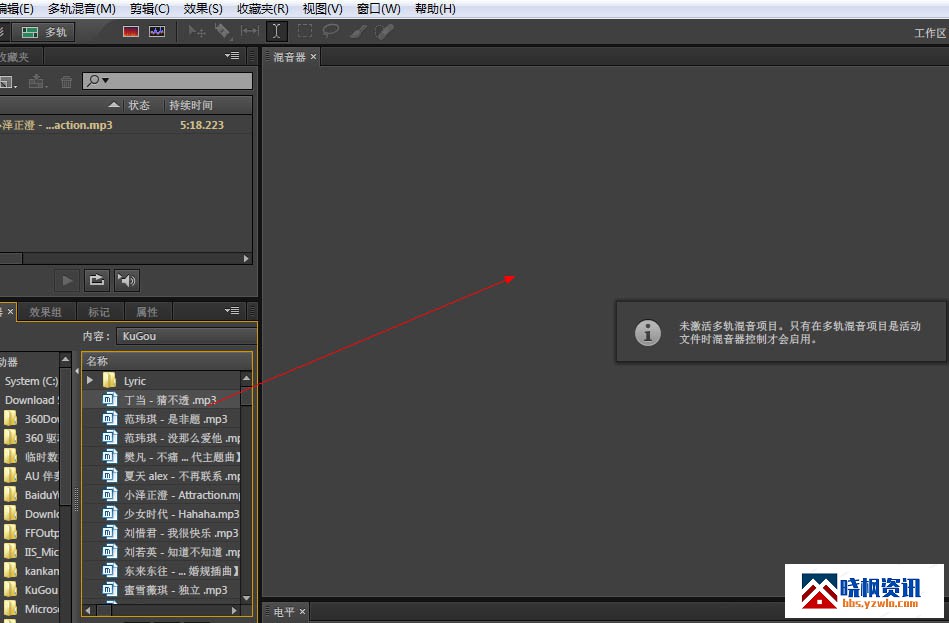
Task: Click the trash delete icon in Files panel
Action: click(67, 81)
